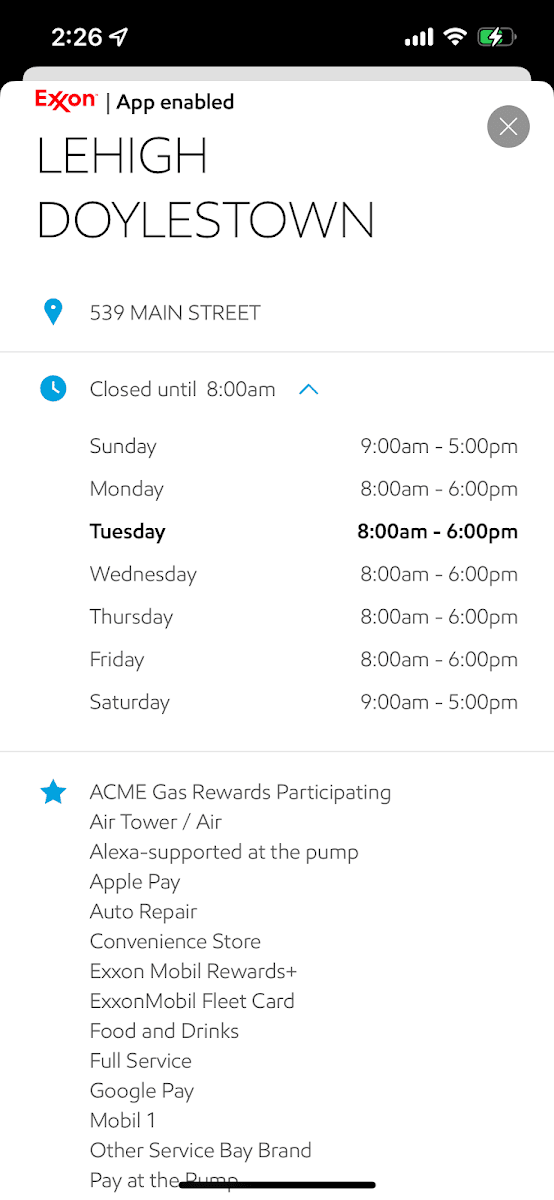Select the Sunday hours row
The image size is (554, 1200).
pyautogui.click(x=304, y=446)
